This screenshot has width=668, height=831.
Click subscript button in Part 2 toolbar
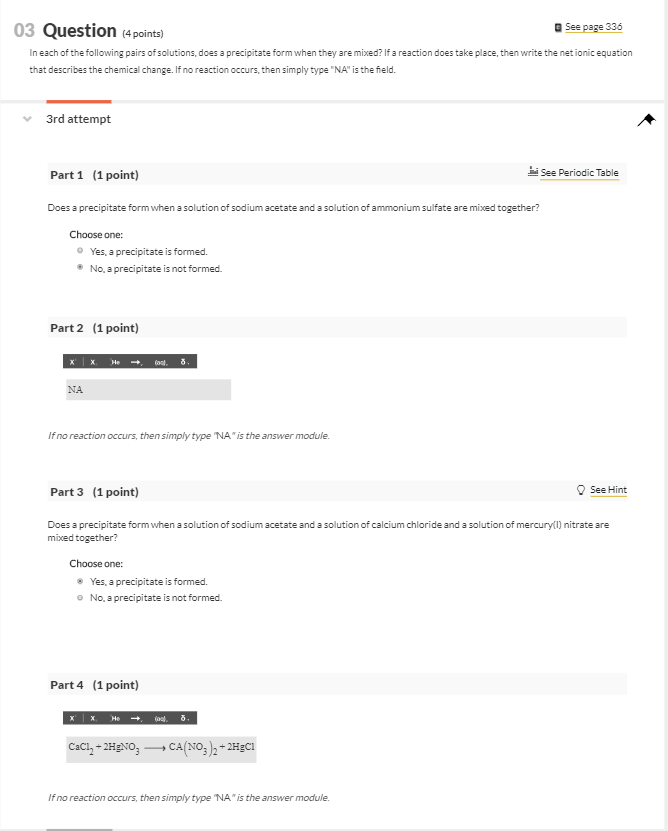[x=92, y=362]
